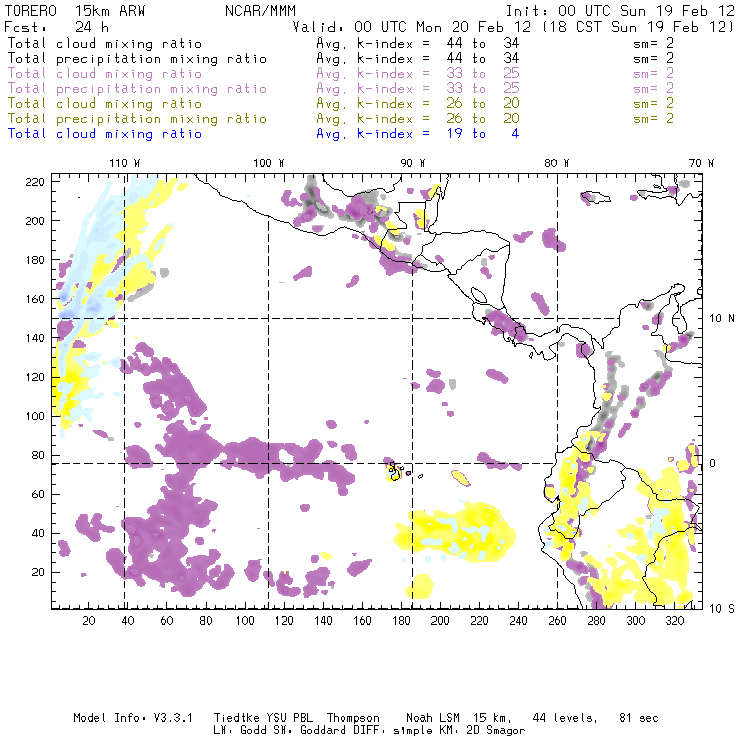The image size is (740, 740).
Task: Click the olive Total cloud mixing ratio legend
Action: pyautogui.click(x=105, y=104)
